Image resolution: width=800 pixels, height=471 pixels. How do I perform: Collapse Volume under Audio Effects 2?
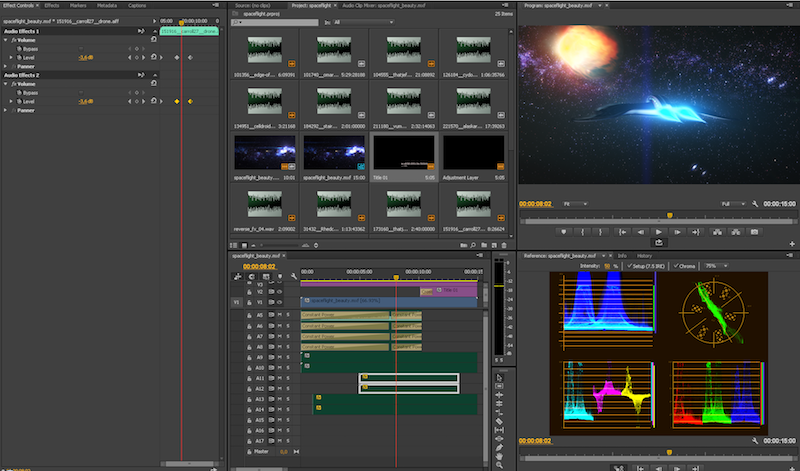coord(6,84)
